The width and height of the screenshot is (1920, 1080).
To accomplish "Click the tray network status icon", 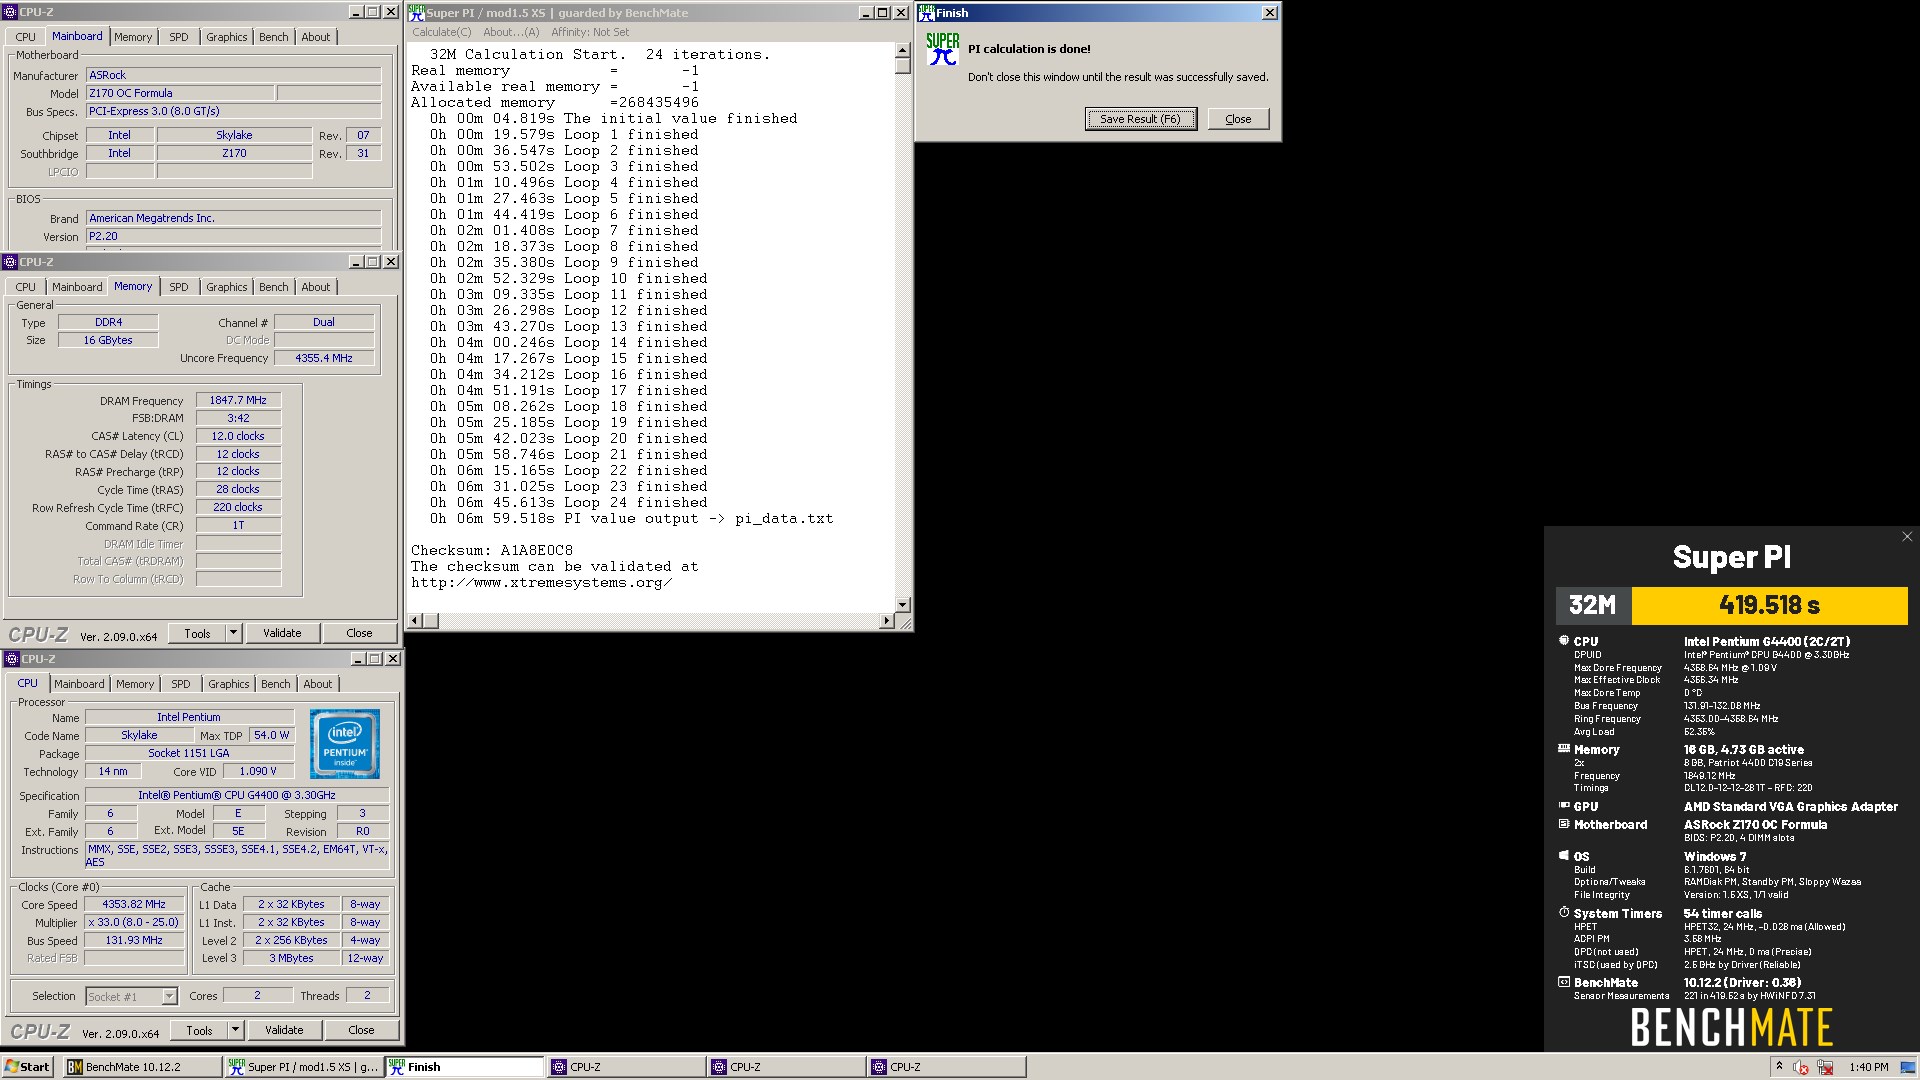I will click(1825, 1067).
